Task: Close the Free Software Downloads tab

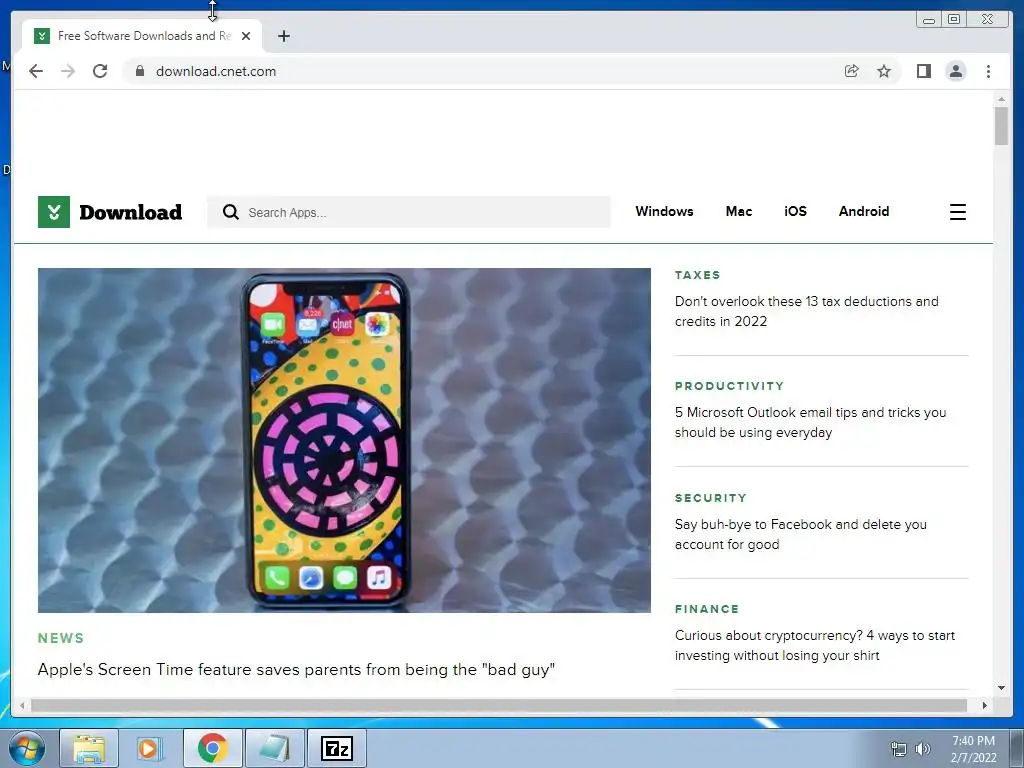Action: 246,36
